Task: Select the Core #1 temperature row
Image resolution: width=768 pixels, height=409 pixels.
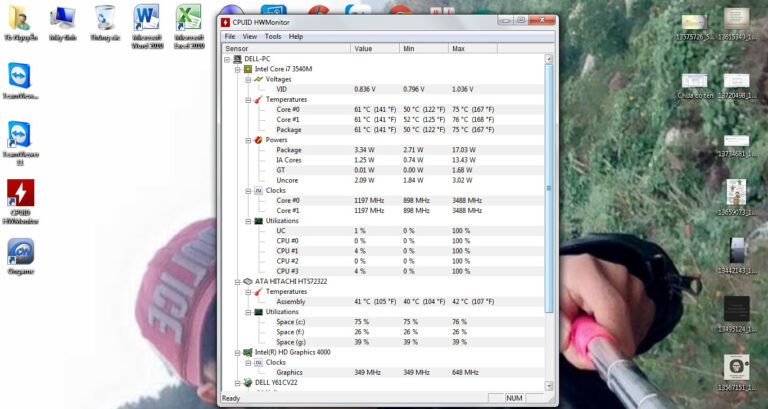Action: coord(383,120)
